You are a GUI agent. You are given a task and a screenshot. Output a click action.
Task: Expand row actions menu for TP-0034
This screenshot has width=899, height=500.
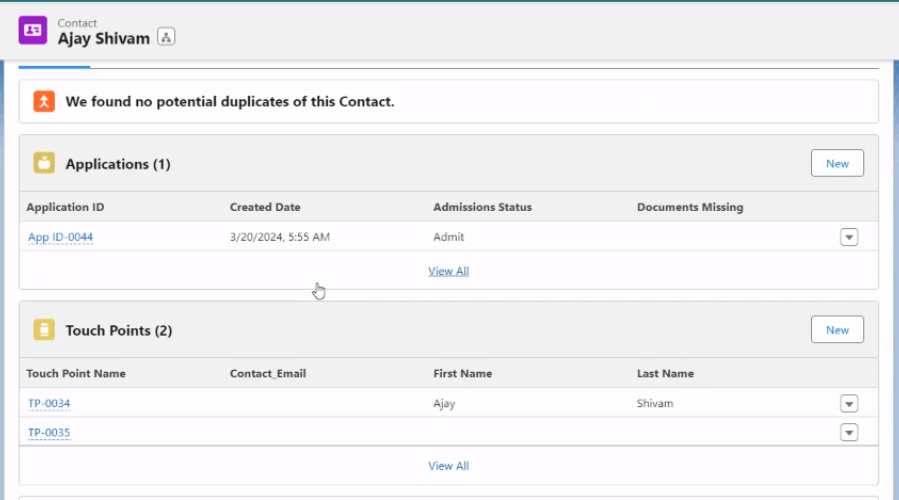click(849, 403)
